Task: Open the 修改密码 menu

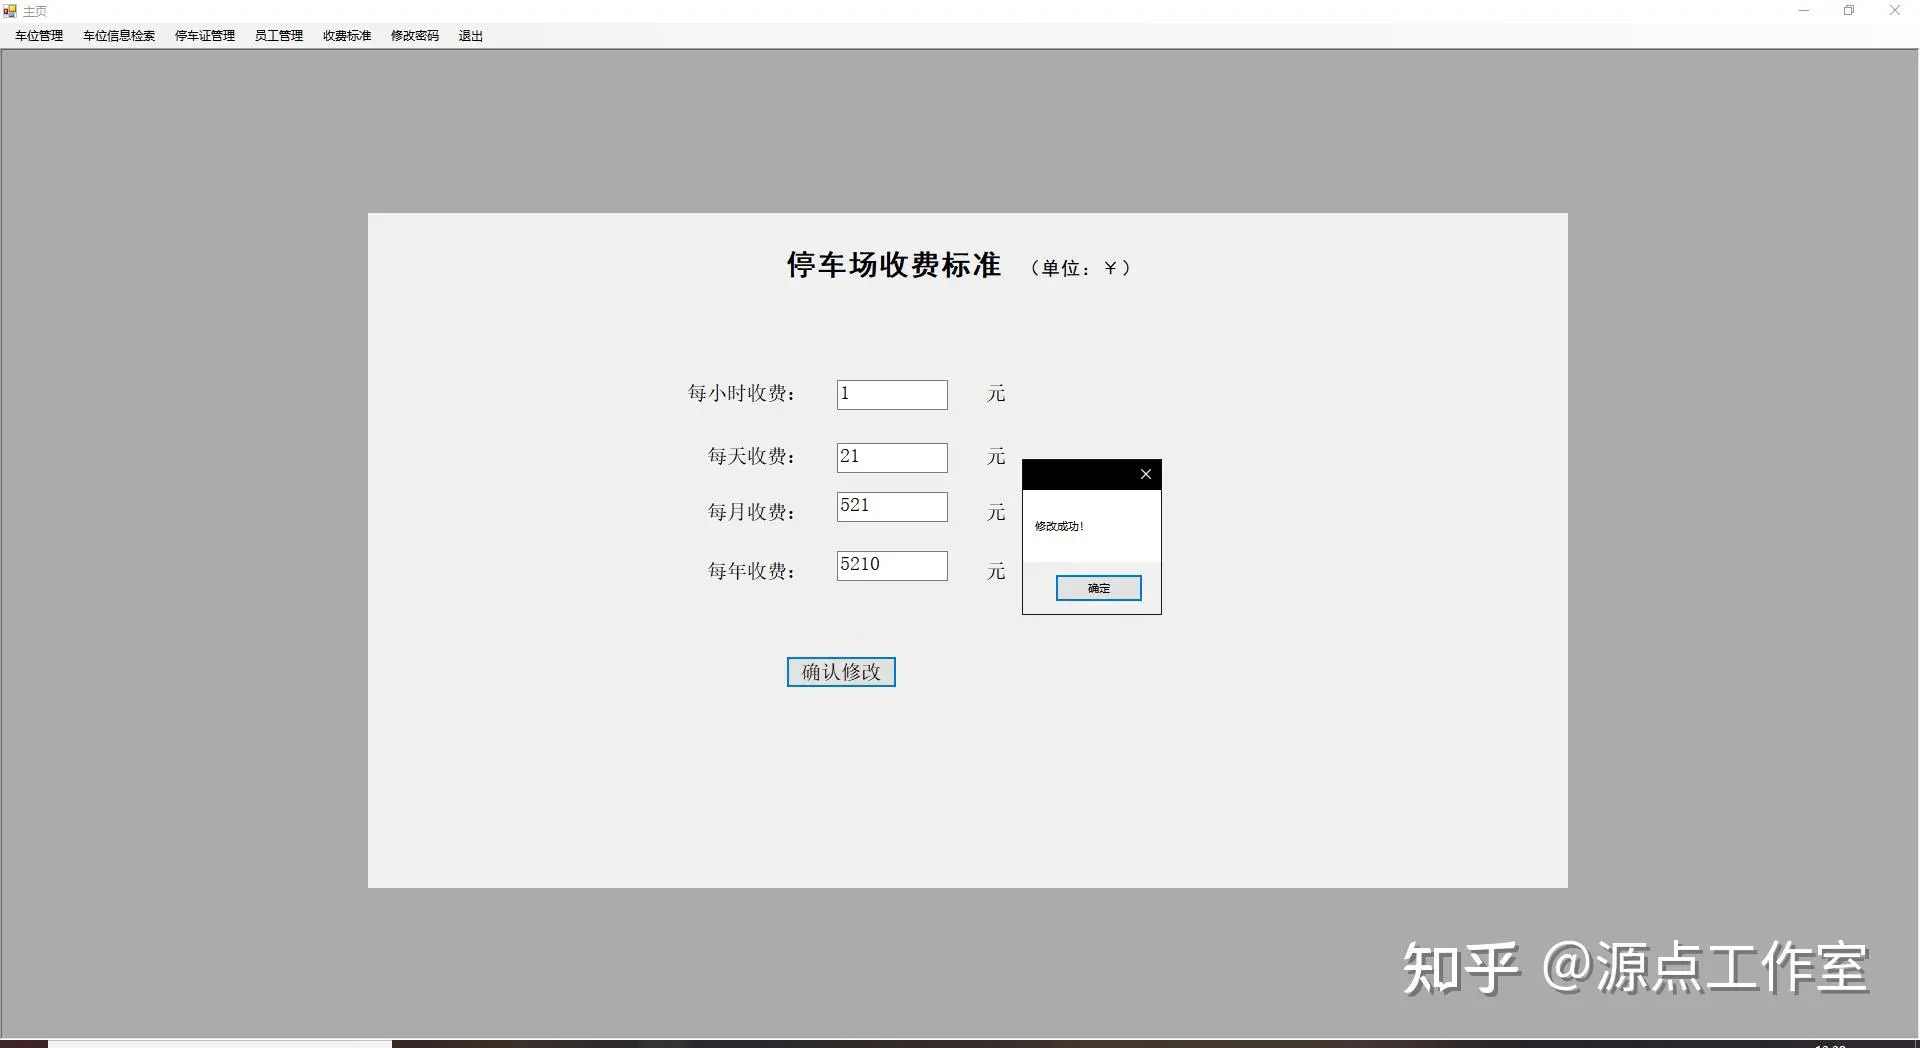Action: point(415,36)
